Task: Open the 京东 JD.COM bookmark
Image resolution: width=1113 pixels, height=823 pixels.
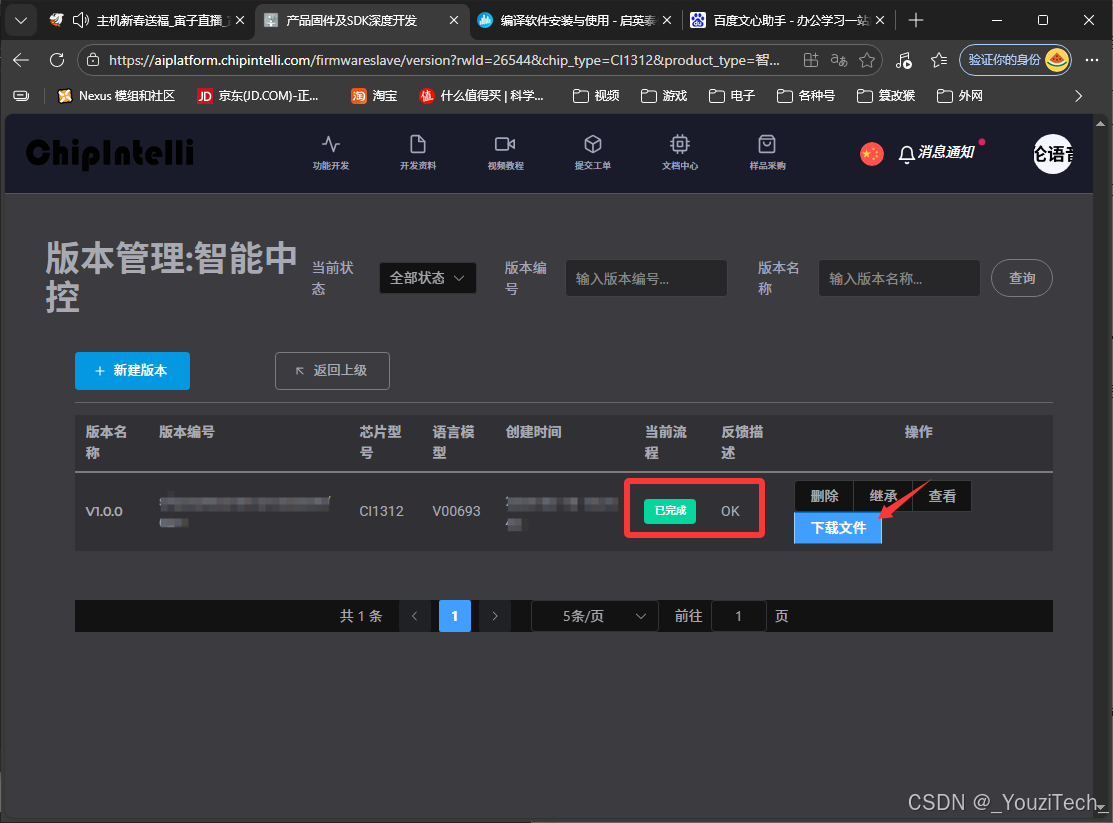Action: coord(258,96)
